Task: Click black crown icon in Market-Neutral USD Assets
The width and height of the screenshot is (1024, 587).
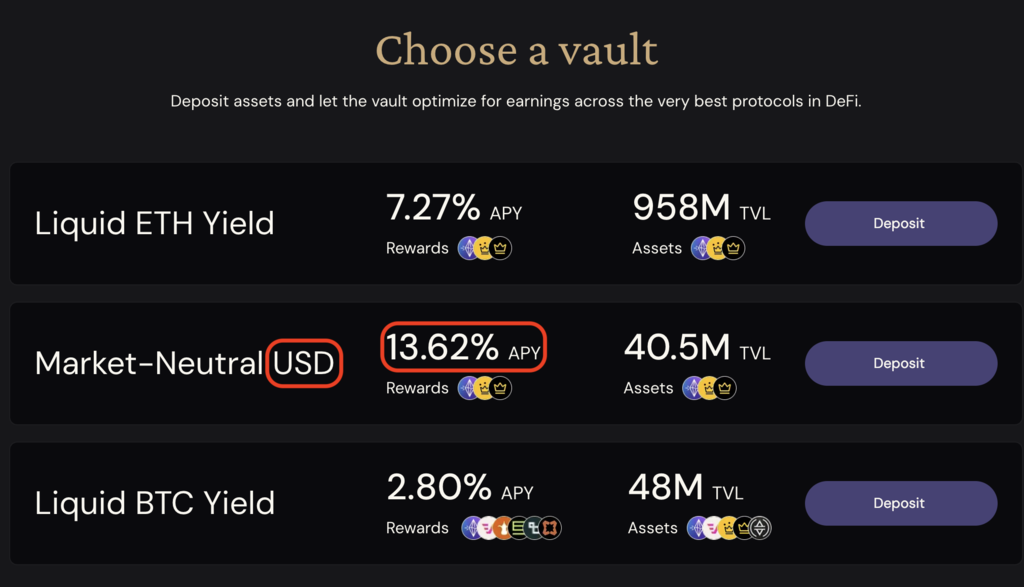Action: 726,388
